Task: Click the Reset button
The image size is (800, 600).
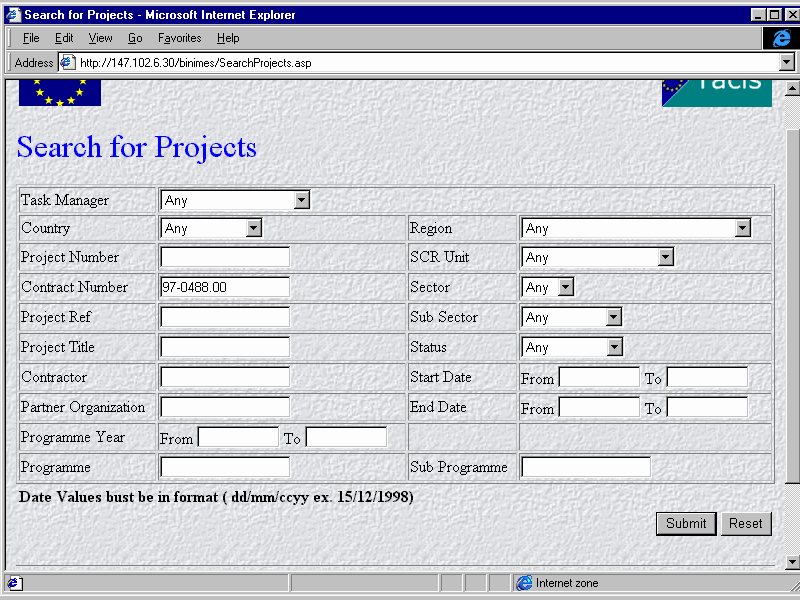Action: (x=745, y=523)
